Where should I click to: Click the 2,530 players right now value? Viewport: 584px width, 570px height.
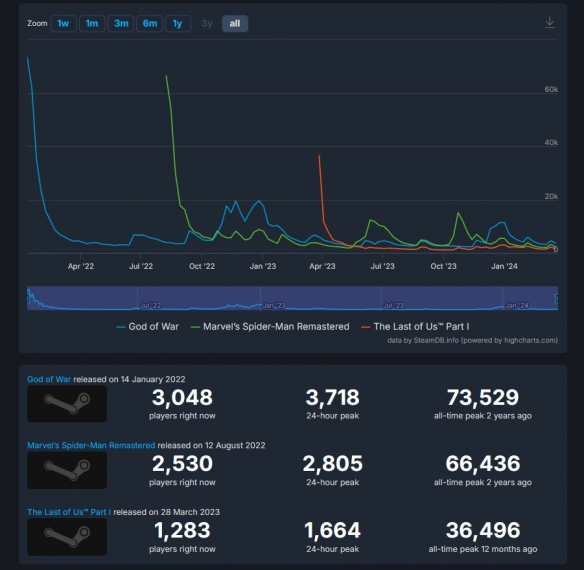coord(182,464)
